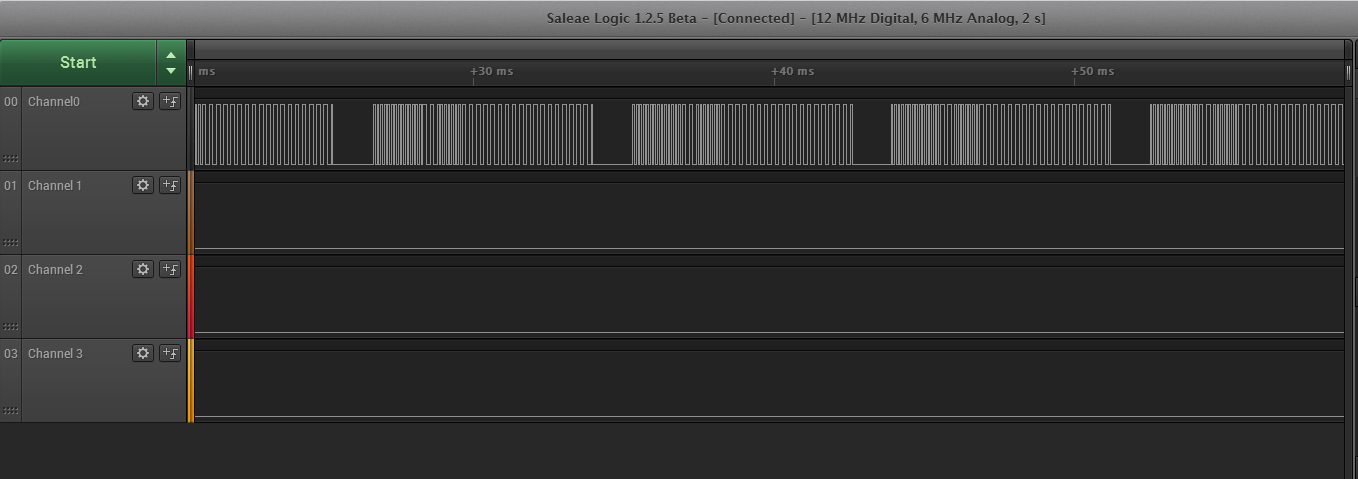
Task: Click the +40 ms timeline marker
Action: tap(793, 71)
